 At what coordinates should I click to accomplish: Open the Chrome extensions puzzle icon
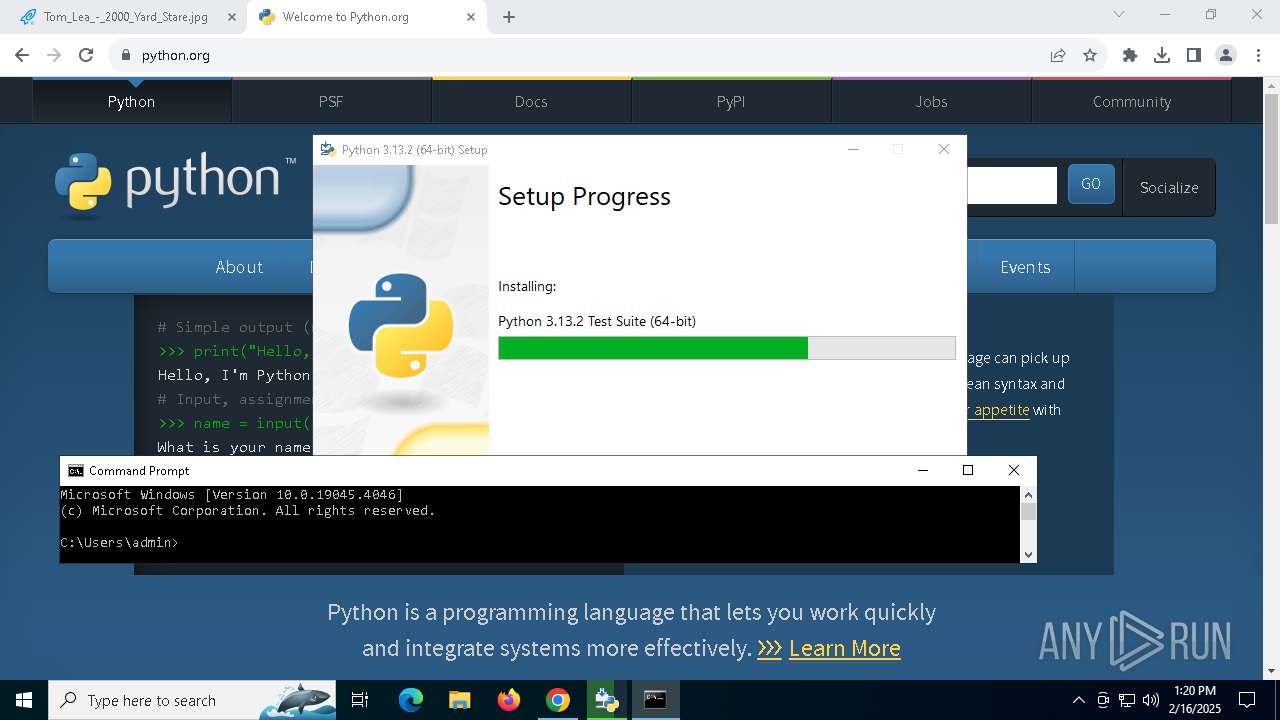1130,55
